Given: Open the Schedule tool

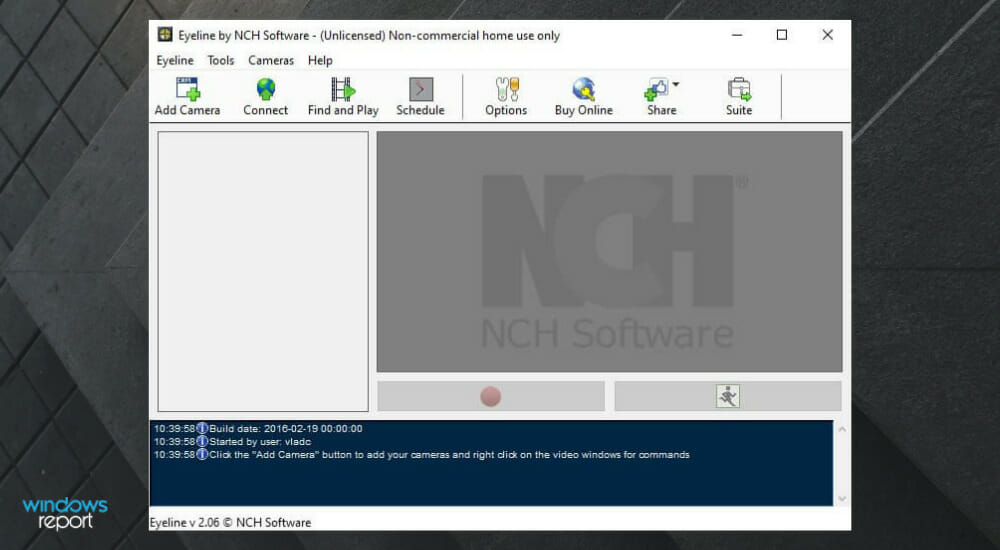Looking at the screenshot, I should click(x=420, y=96).
